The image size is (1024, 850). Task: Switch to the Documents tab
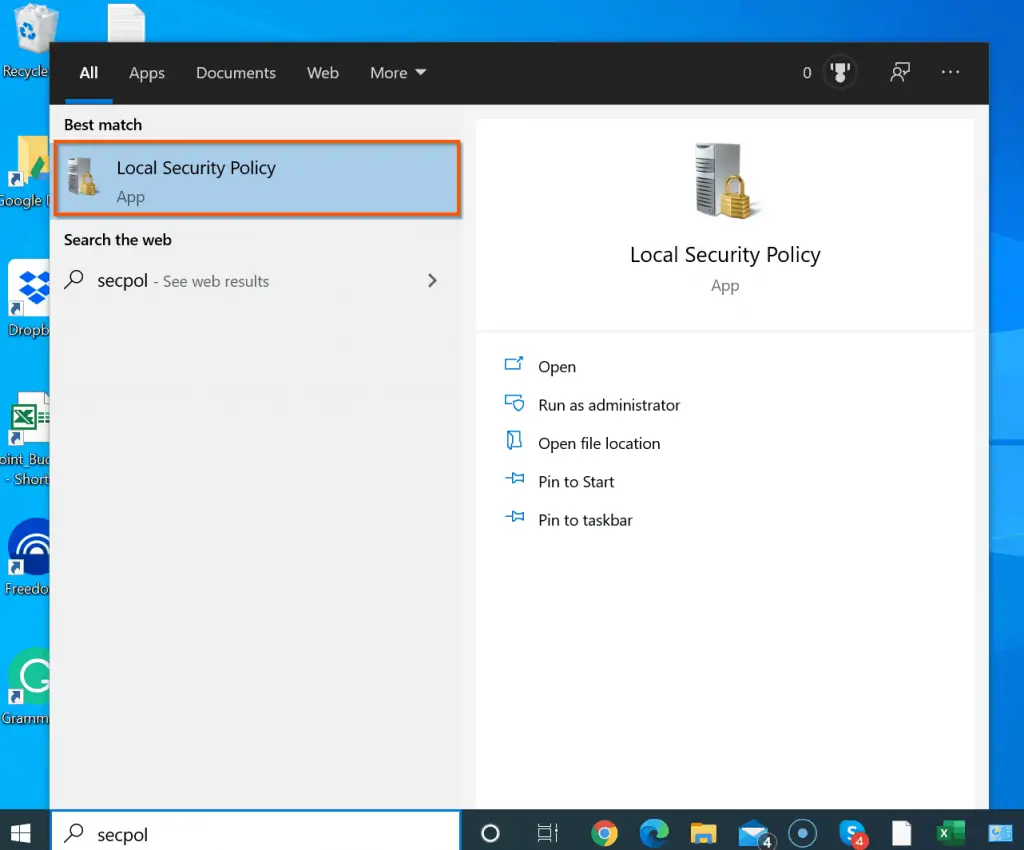pos(235,72)
